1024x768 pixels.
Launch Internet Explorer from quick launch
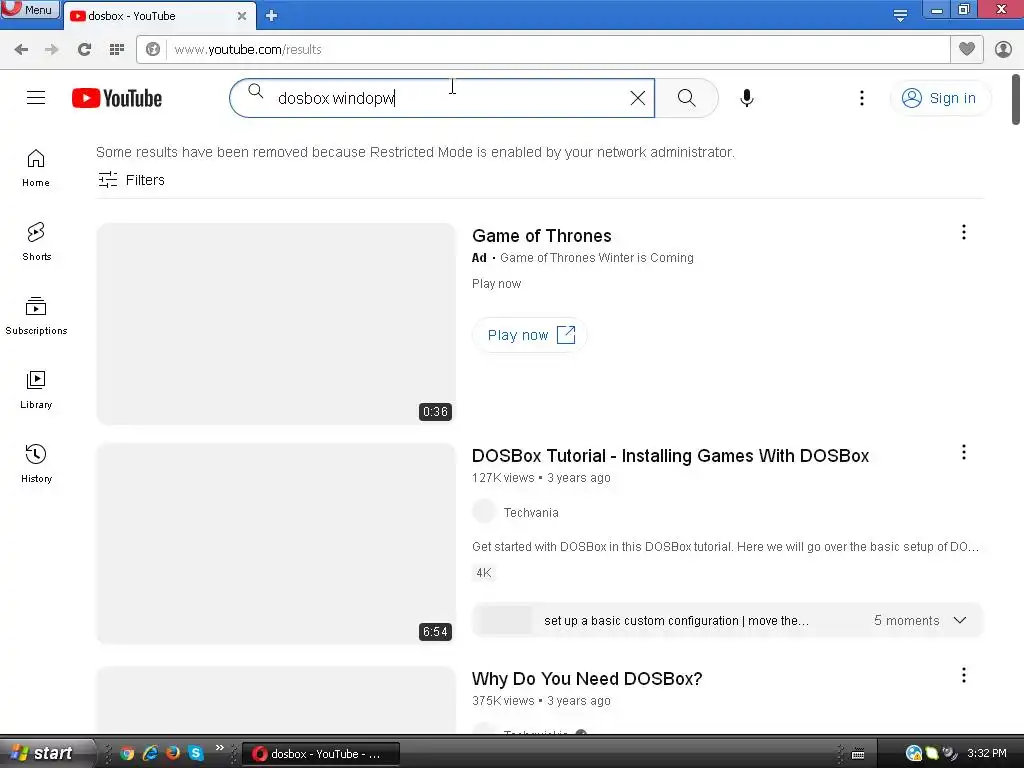click(x=150, y=753)
